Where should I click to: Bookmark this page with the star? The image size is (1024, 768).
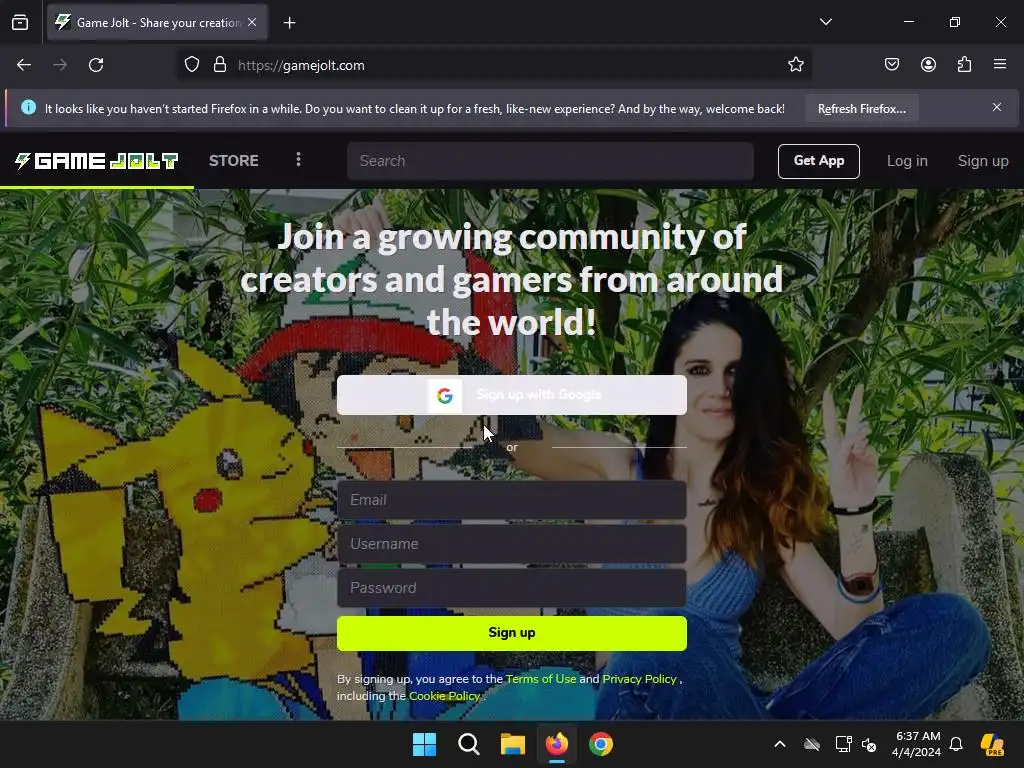[x=795, y=65]
